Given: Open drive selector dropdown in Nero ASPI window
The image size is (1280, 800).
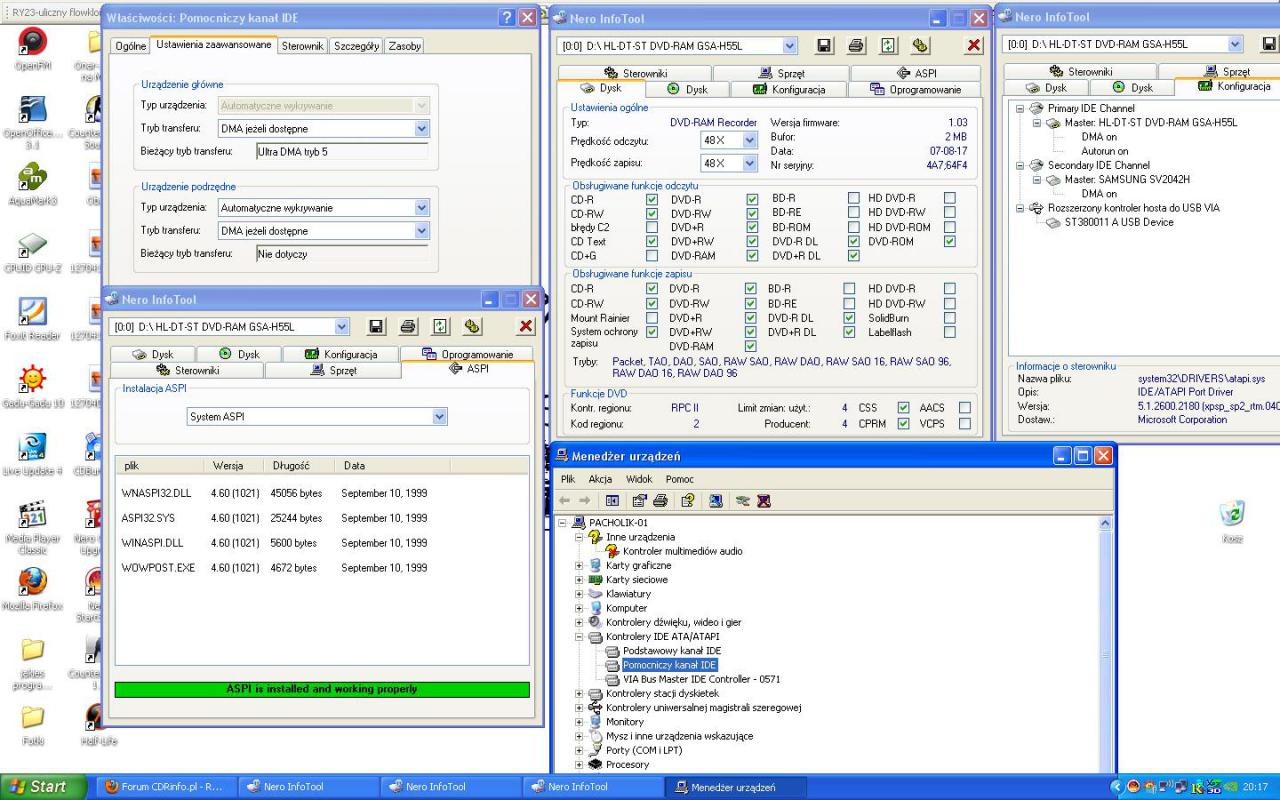Looking at the screenshot, I should click(341, 327).
